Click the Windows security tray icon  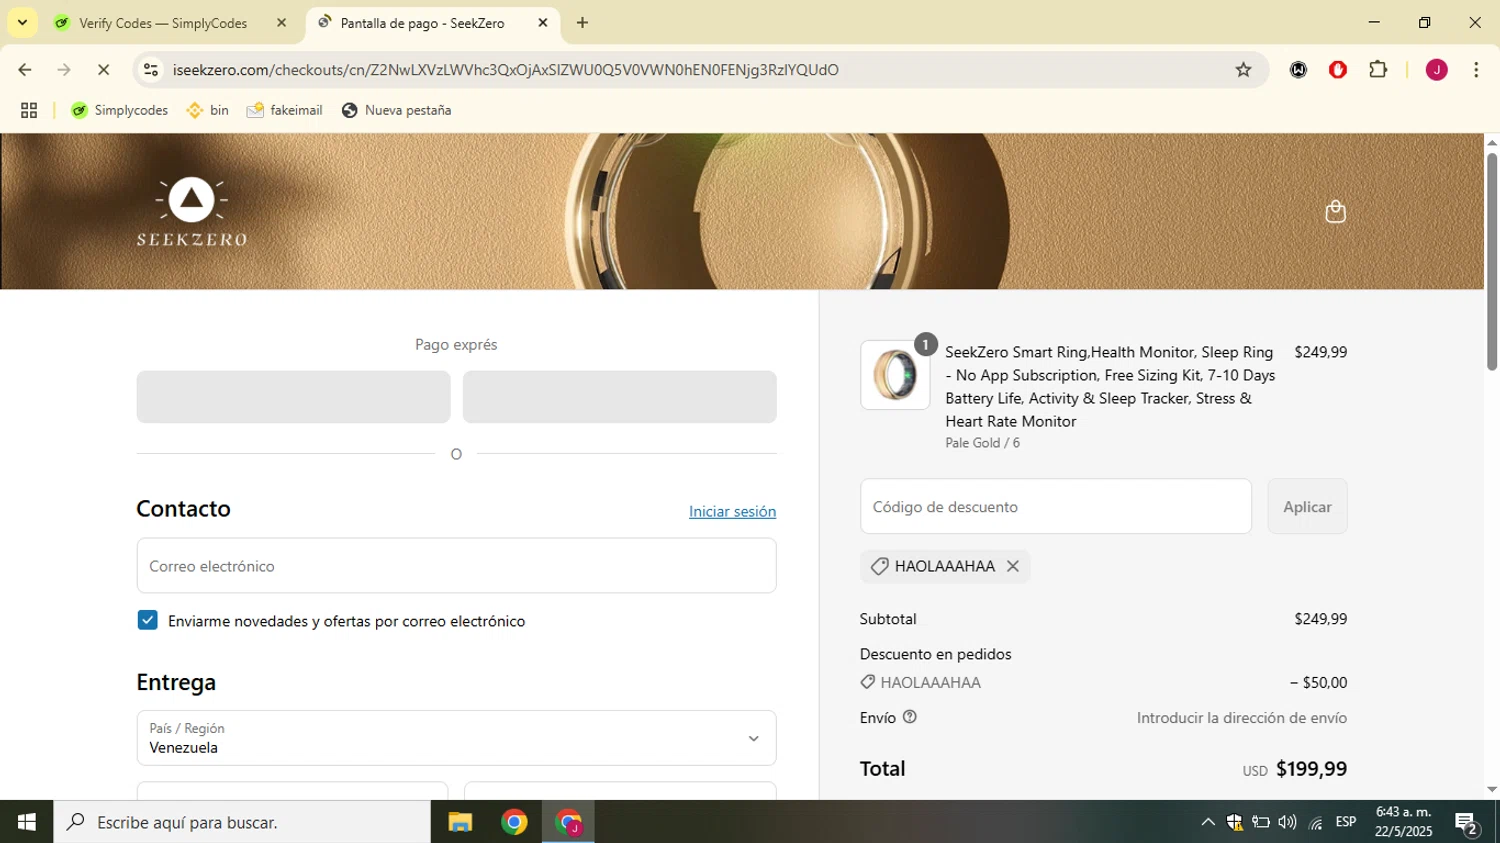pyautogui.click(x=1234, y=822)
